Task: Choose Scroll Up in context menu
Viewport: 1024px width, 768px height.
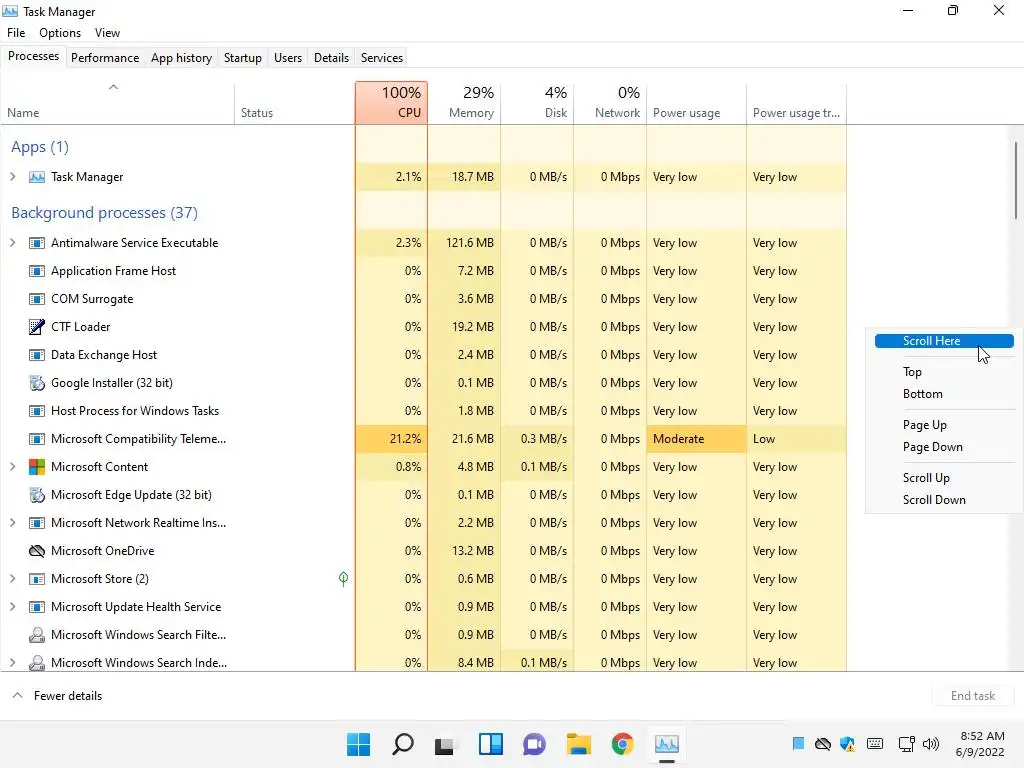Action: point(926,477)
